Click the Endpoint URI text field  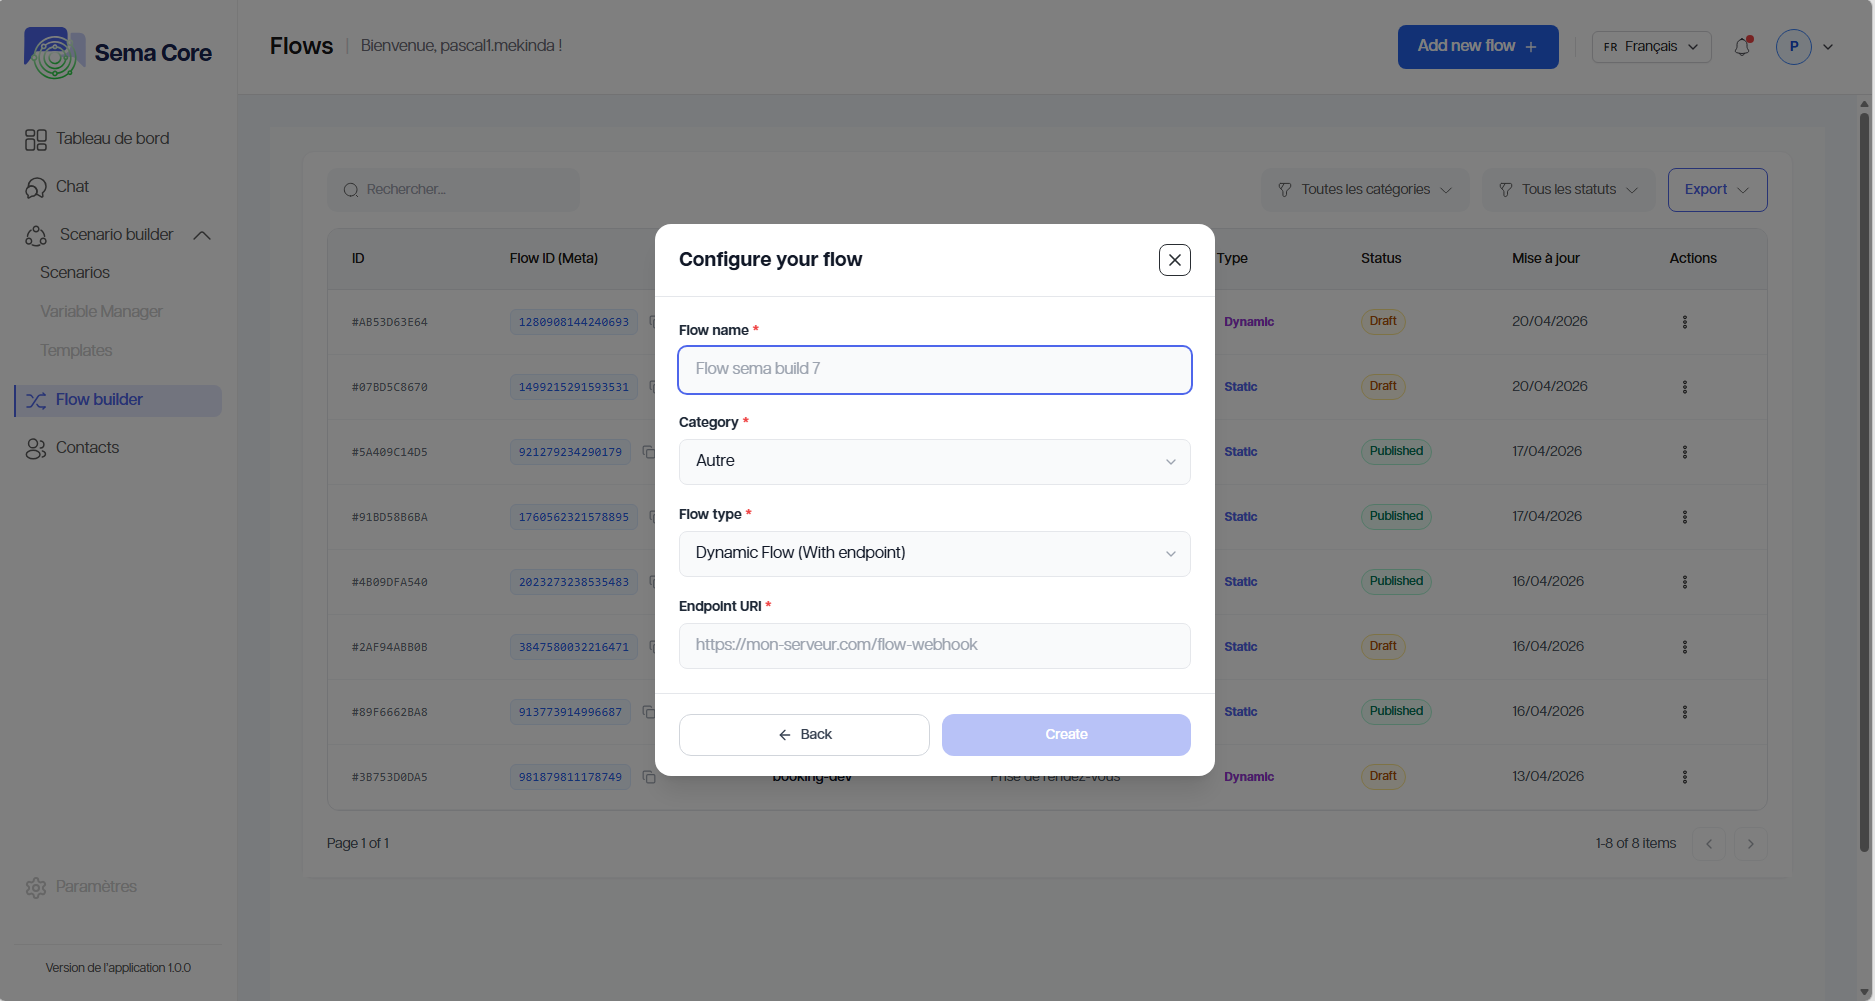pos(934,646)
